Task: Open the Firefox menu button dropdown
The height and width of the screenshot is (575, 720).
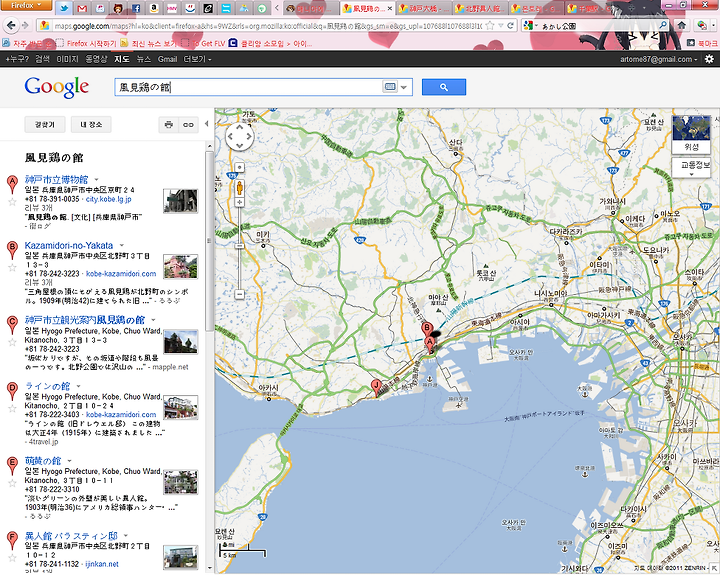Action: [26, 5]
